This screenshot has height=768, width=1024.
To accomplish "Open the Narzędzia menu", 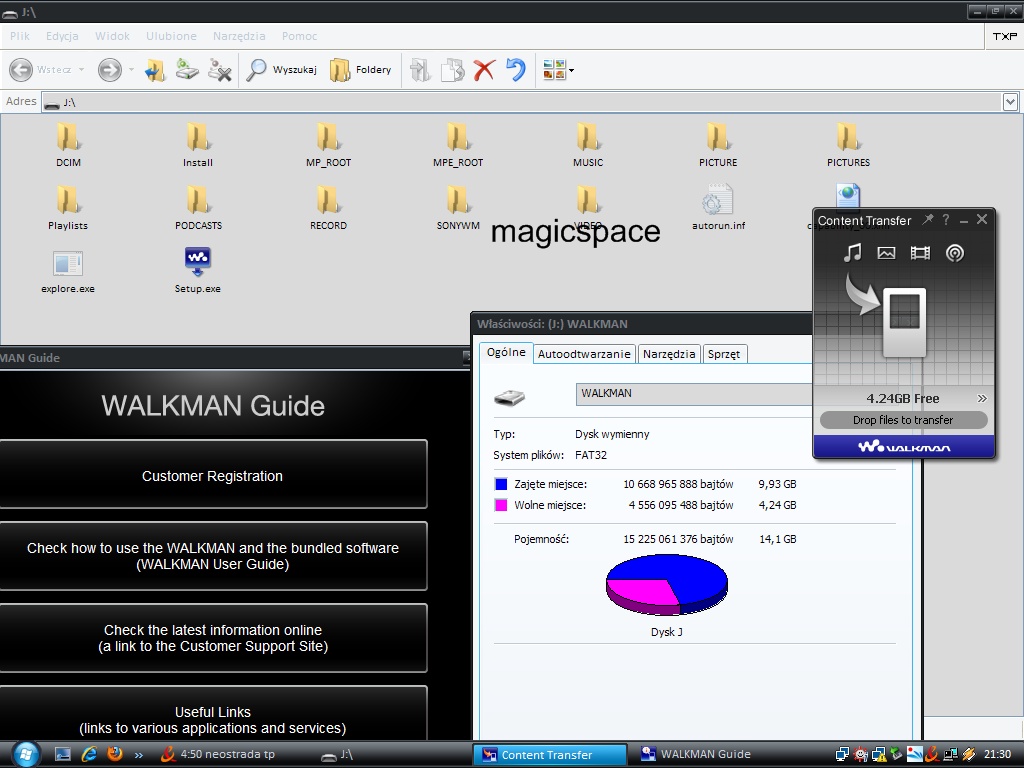I will click(239, 36).
